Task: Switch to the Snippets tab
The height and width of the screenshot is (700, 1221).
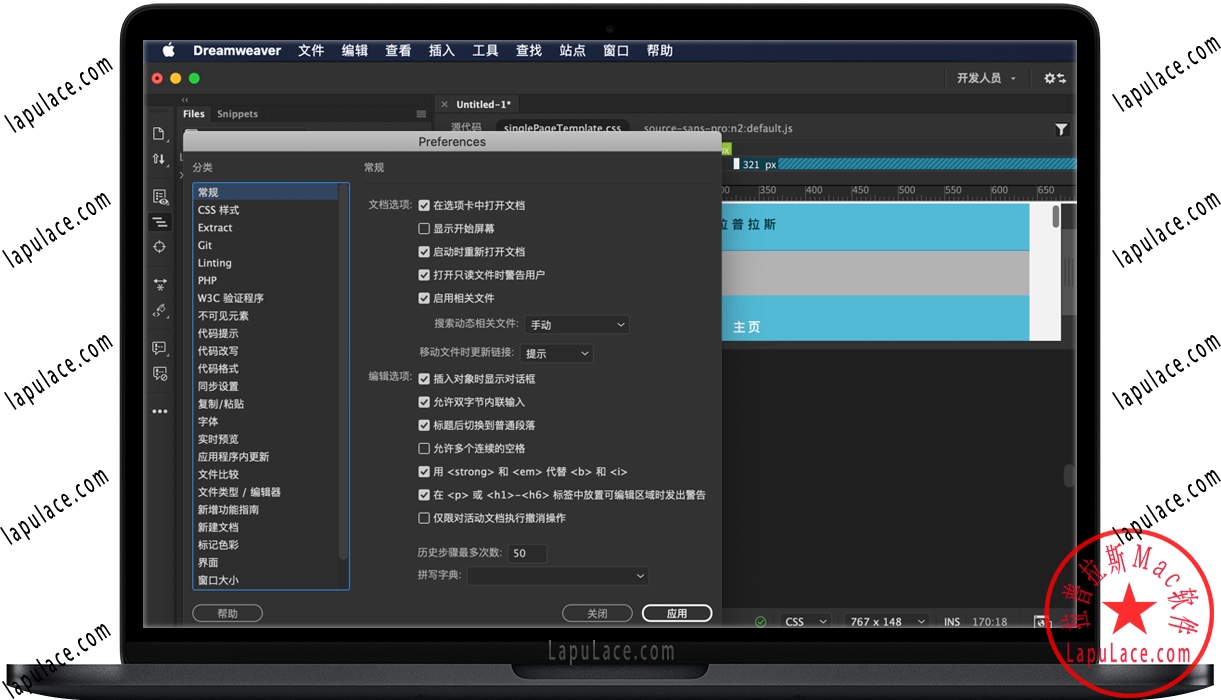Action: tap(237, 114)
